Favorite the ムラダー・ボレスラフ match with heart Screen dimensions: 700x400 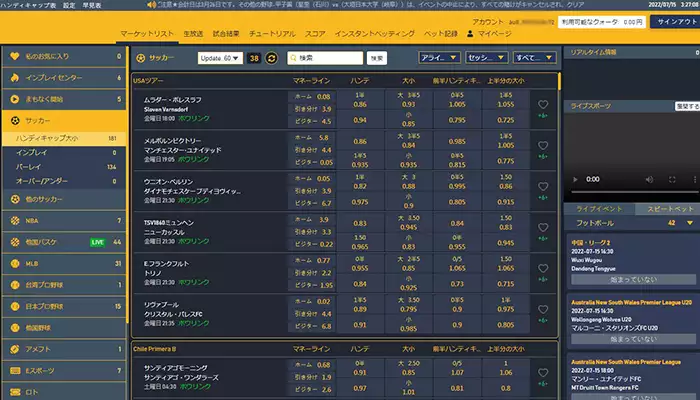[543, 104]
